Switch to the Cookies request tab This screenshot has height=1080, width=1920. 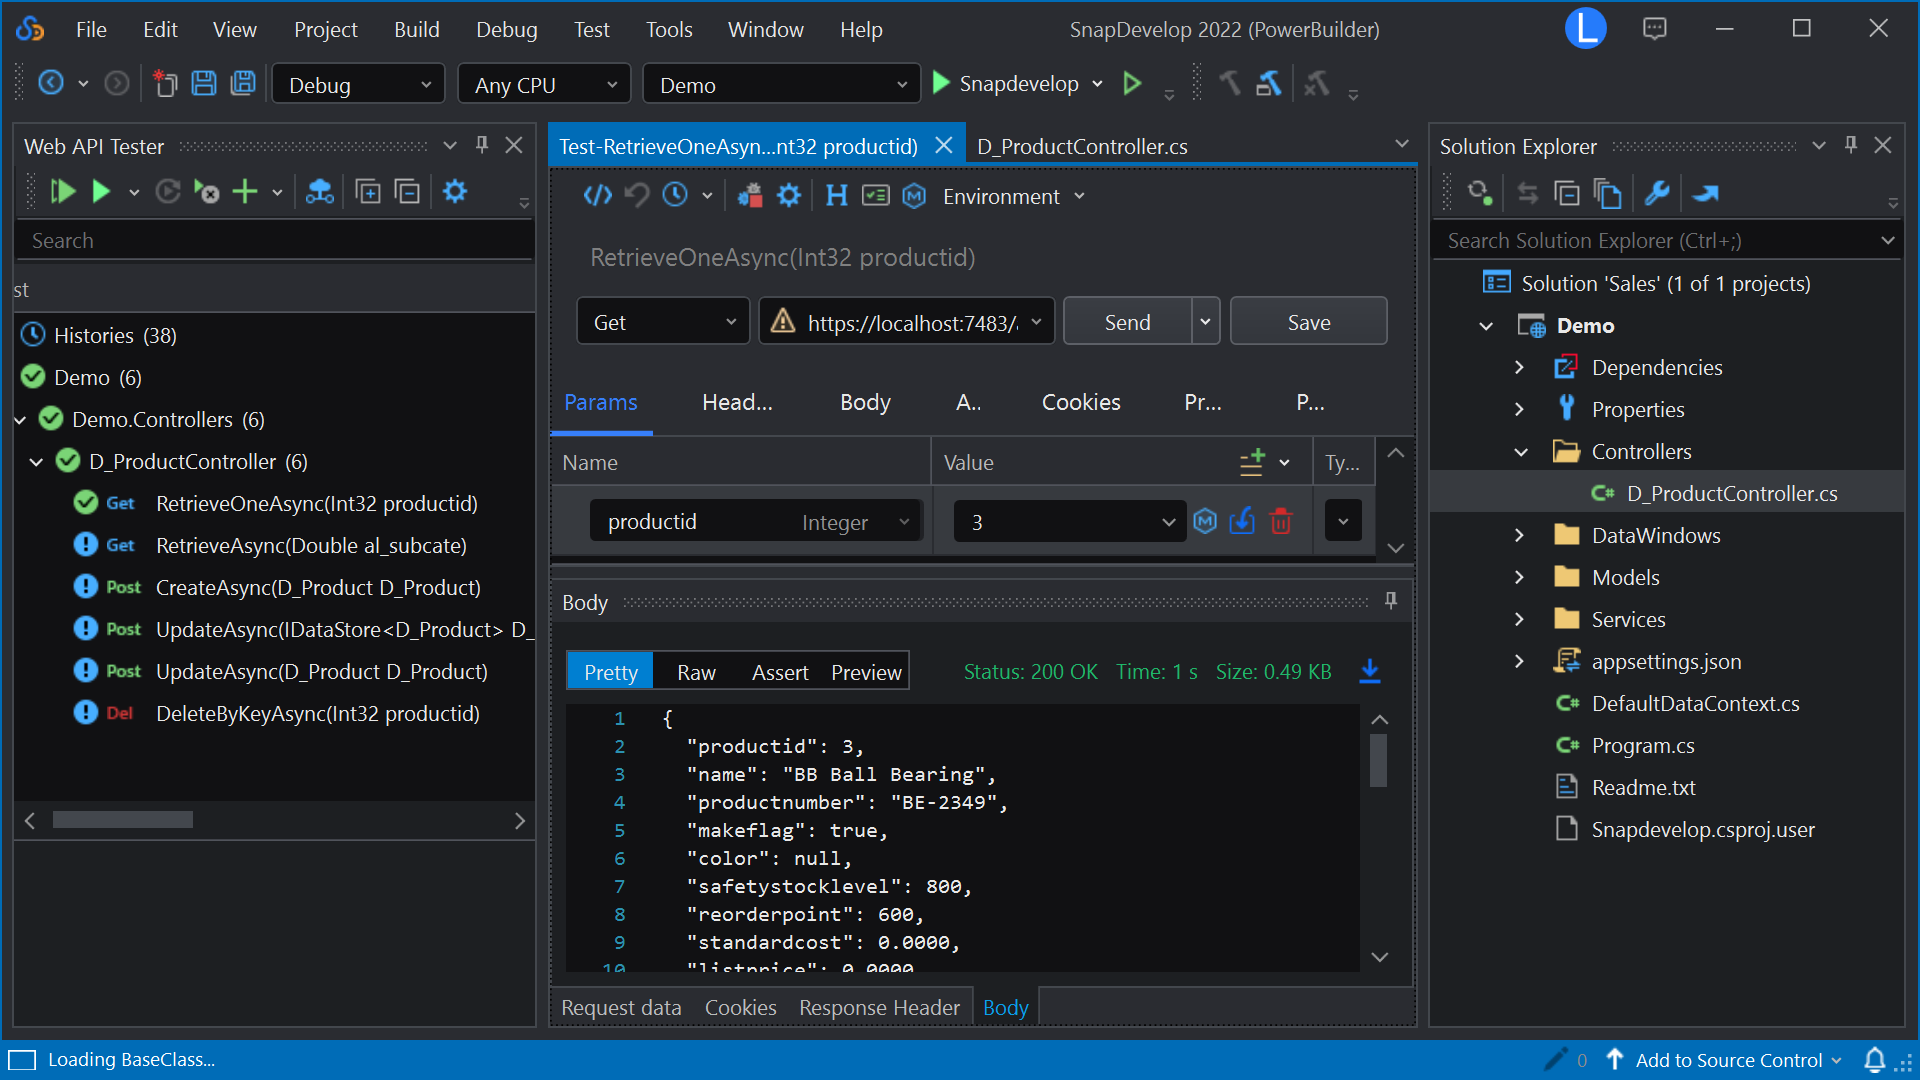[1080, 403]
